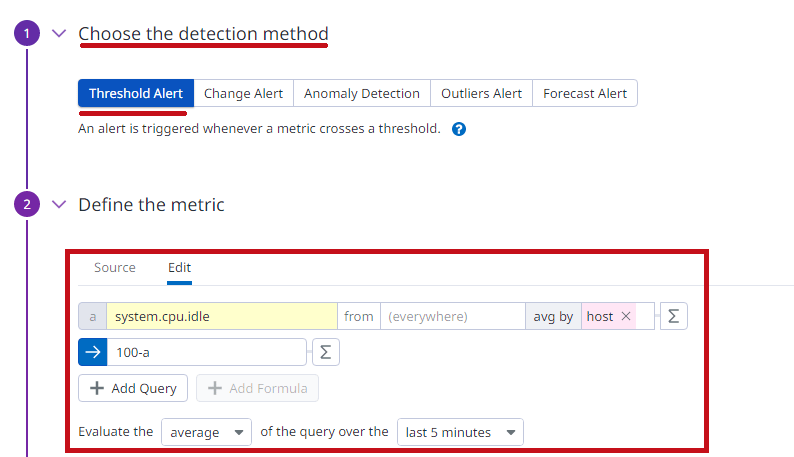
Task: Select Anomaly Detection method
Action: point(362,93)
